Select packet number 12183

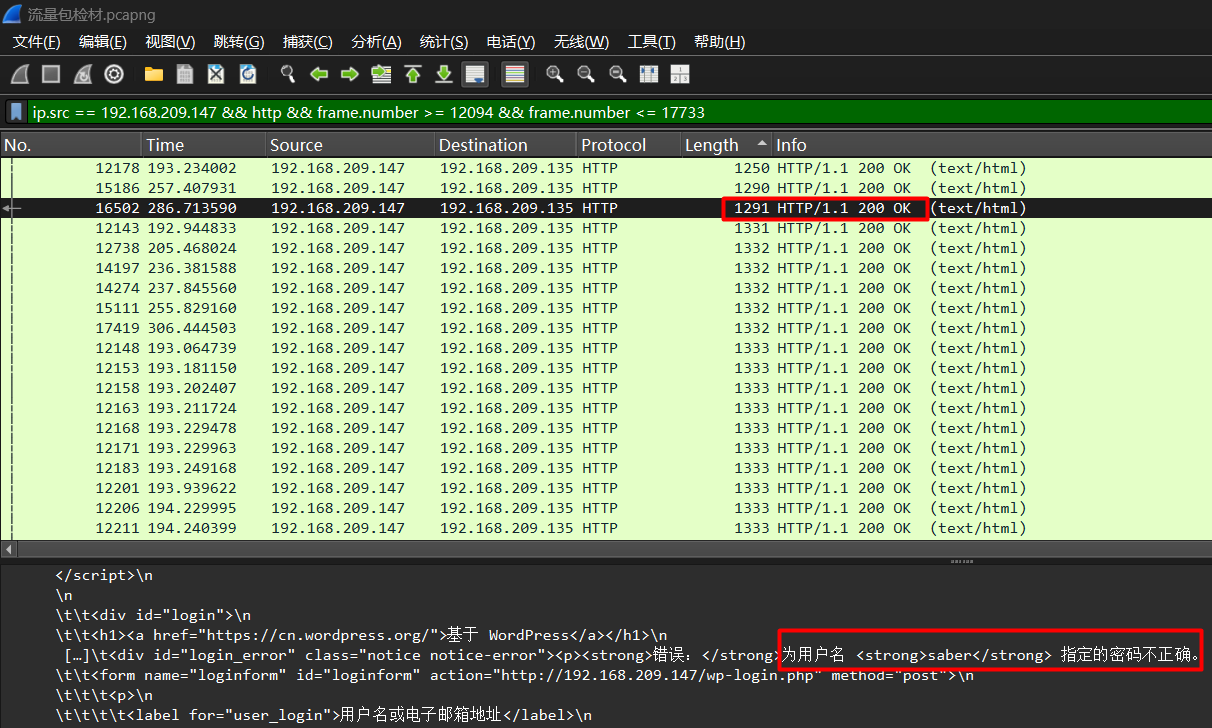606,468
